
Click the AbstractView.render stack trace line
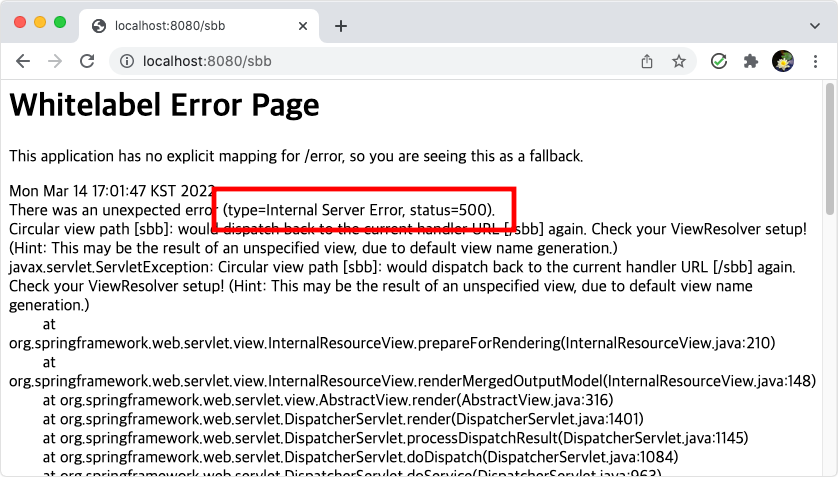(x=328, y=400)
